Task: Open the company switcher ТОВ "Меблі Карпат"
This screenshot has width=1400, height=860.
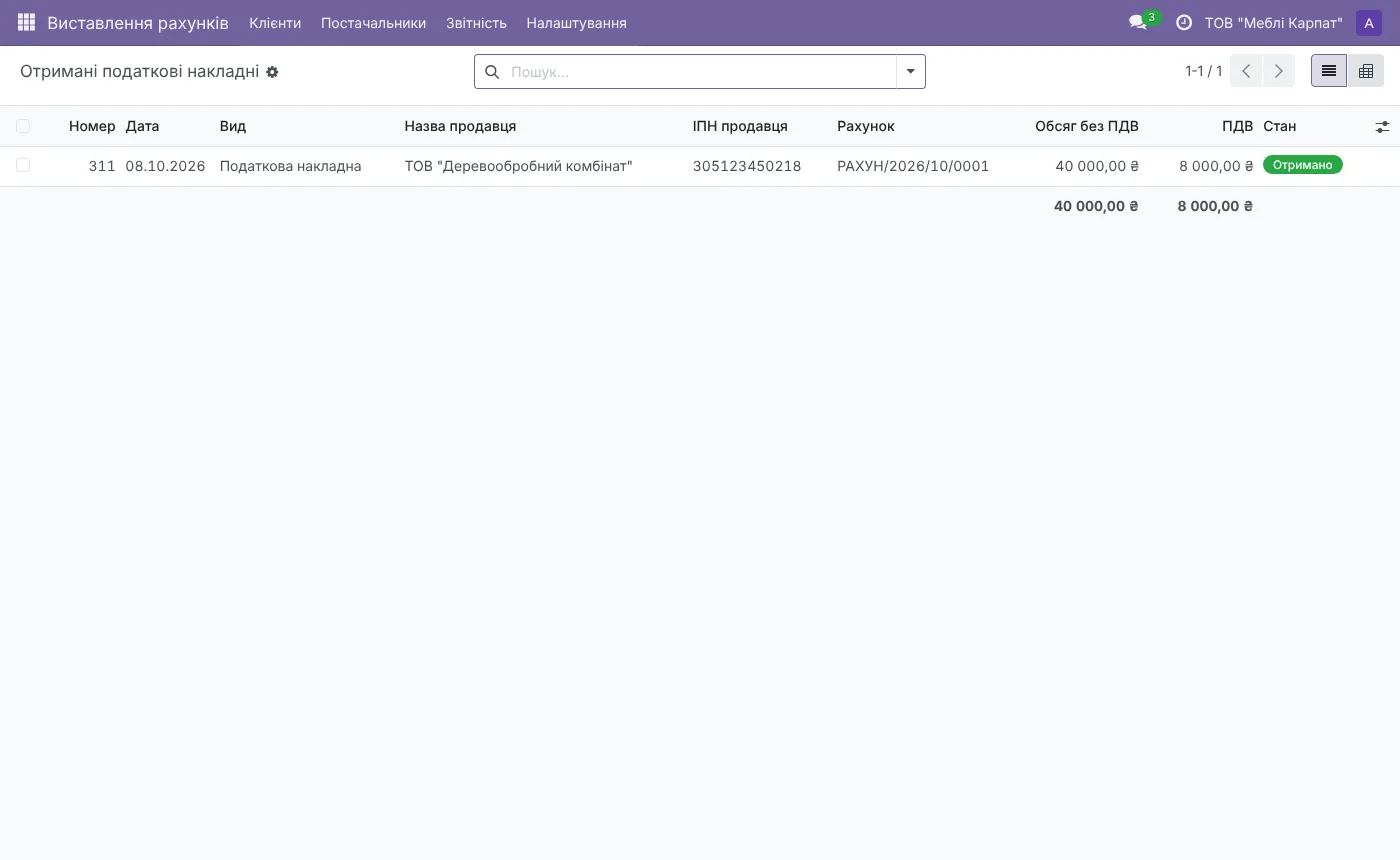Action: pos(1274,23)
